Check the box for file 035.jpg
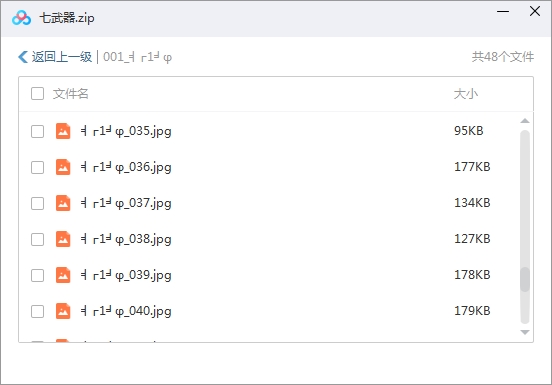The width and height of the screenshot is (552, 385). pyautogui.click(x=37, y=131)
